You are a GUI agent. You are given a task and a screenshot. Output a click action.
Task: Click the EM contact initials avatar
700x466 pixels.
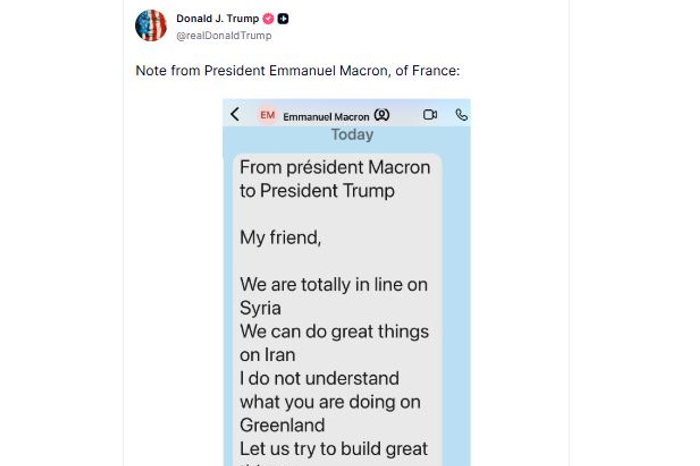[267, 116]
